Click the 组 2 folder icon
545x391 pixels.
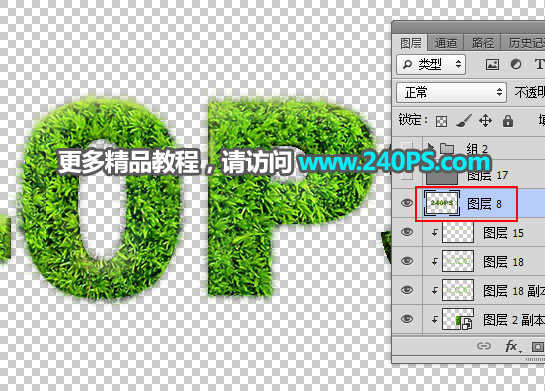[447, 148]
